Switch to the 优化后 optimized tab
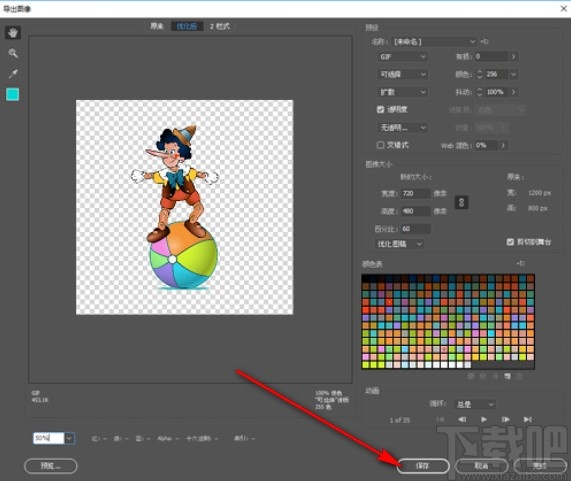This screenshot has width=571, height=481. pyautogui.click(x=186, y=26)
